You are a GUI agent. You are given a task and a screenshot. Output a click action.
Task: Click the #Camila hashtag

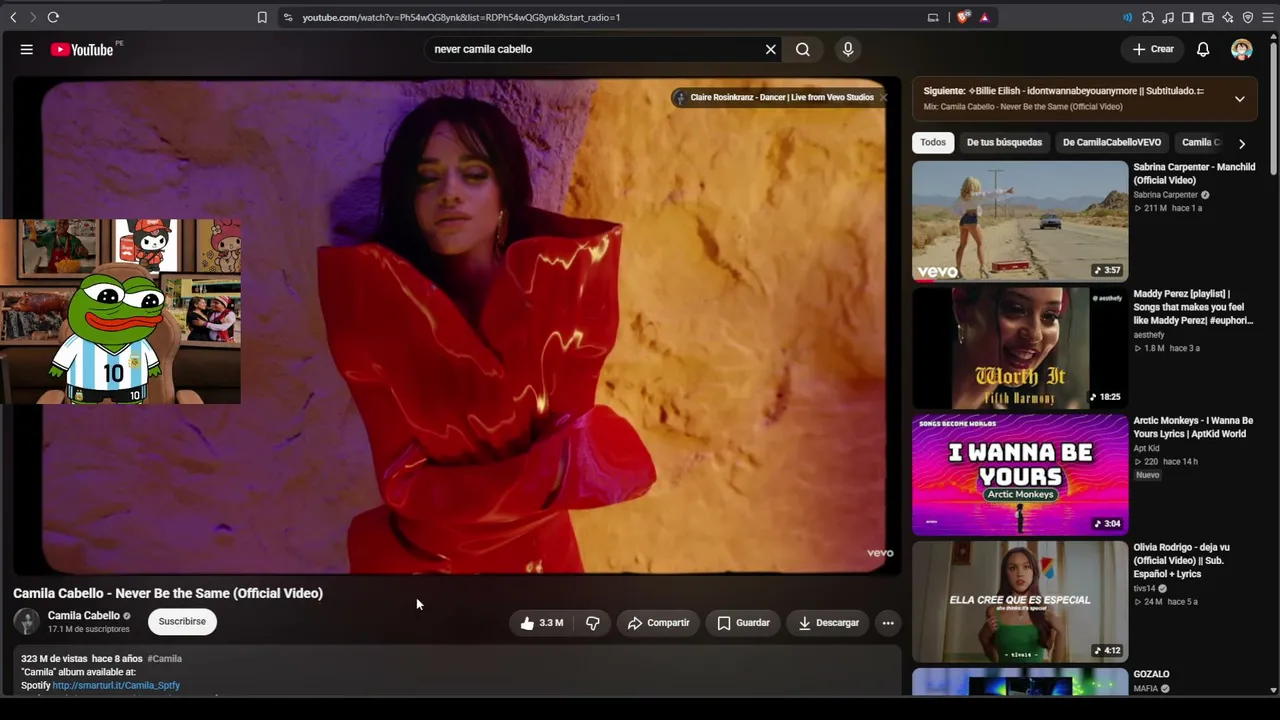[x=164, y=659]
